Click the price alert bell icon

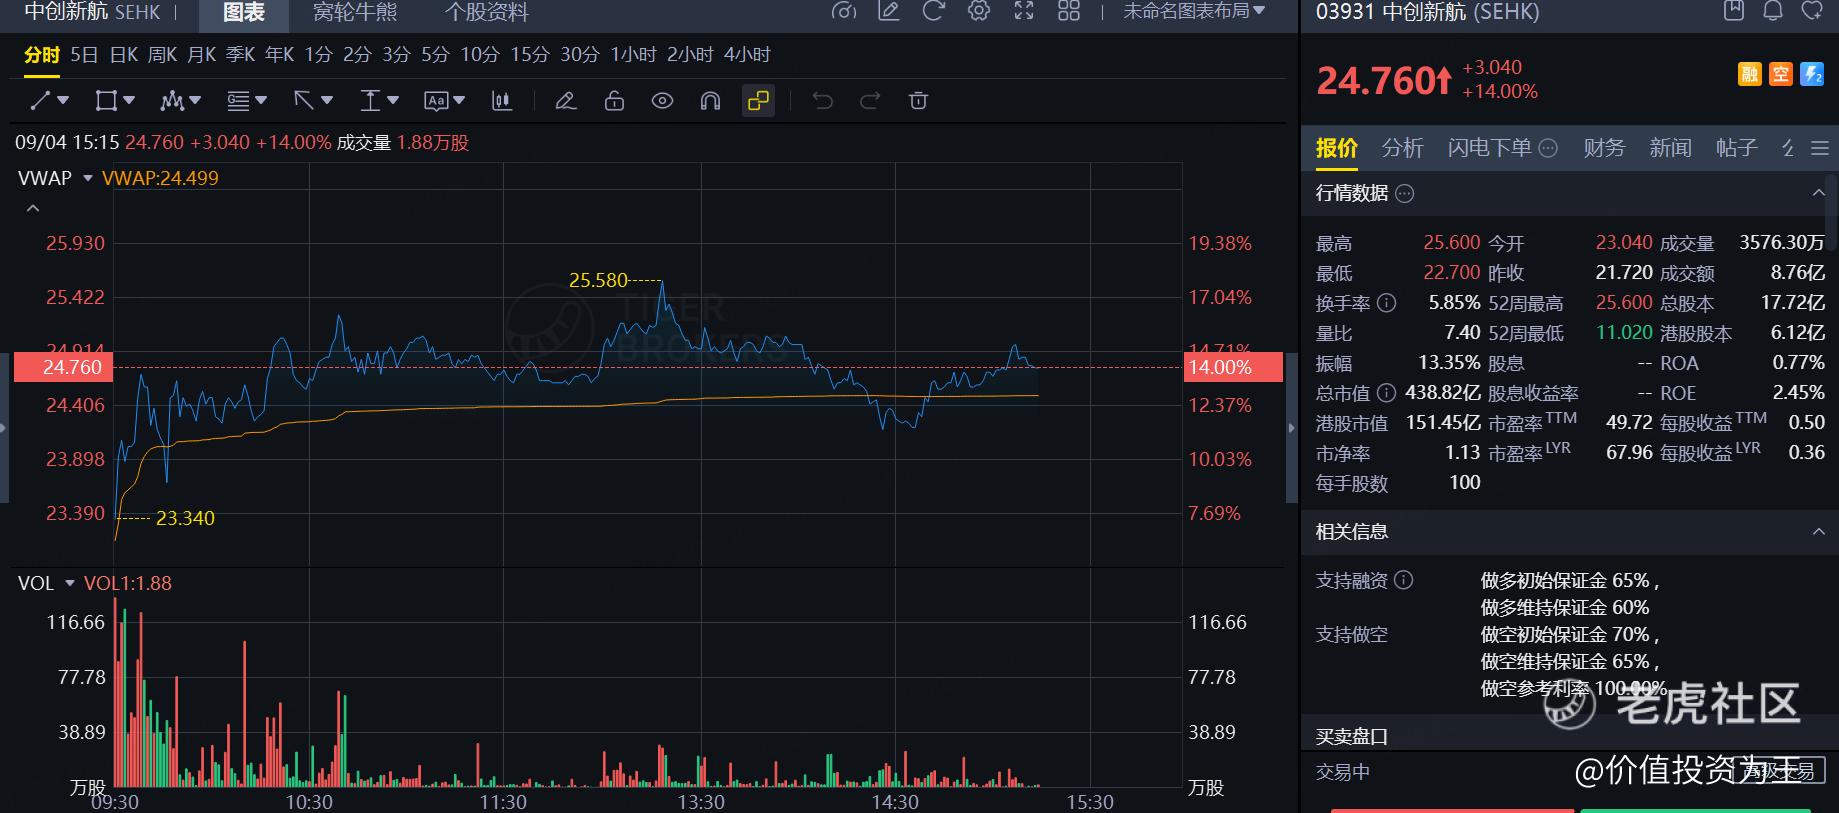point(1773,11)
